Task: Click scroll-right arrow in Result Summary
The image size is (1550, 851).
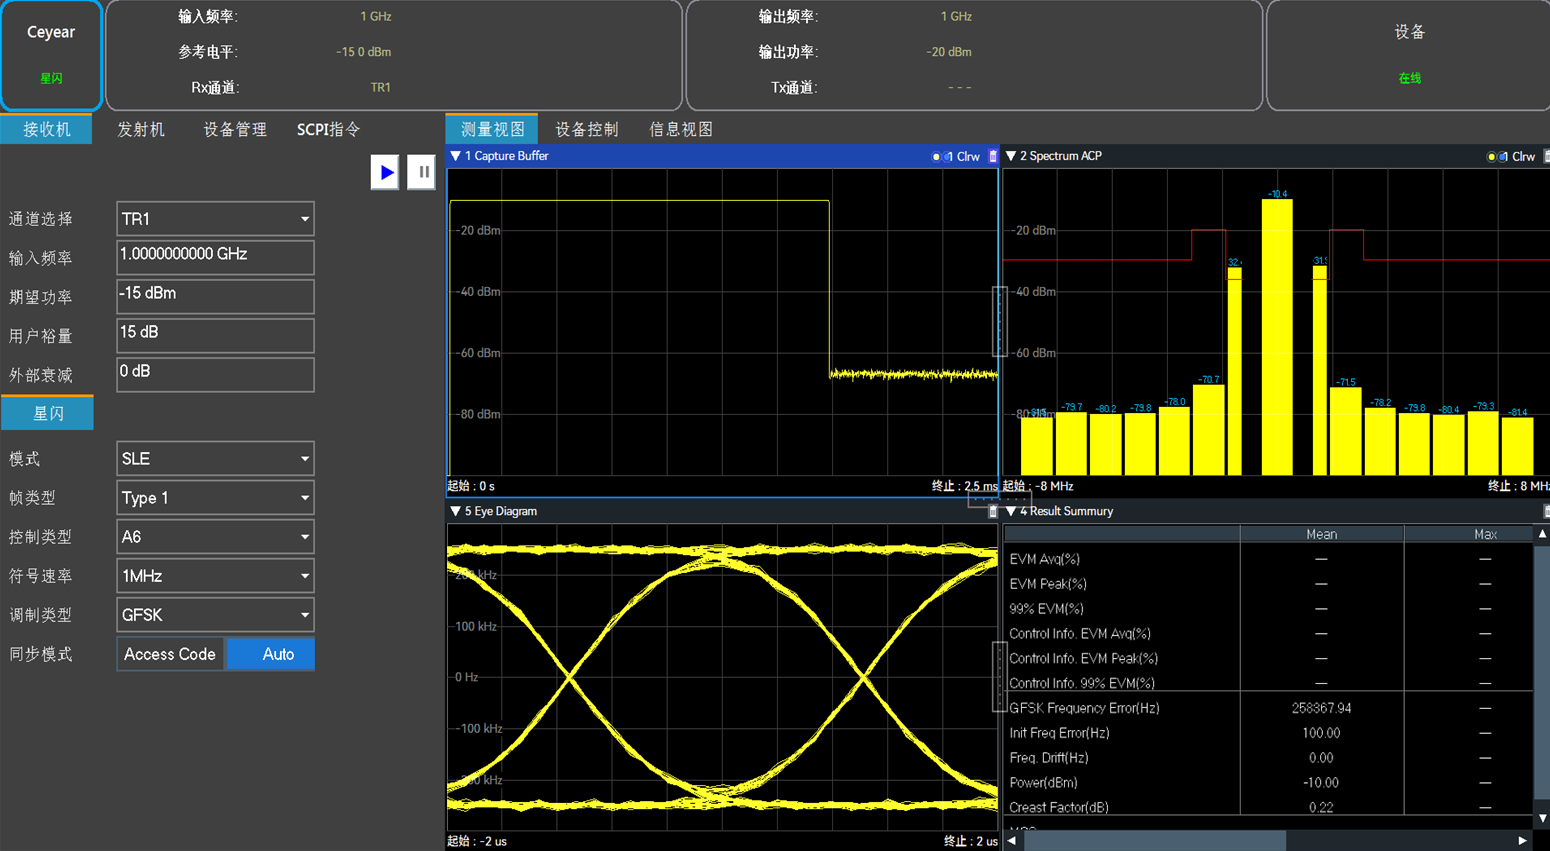Action: [x=1523, y=841]
